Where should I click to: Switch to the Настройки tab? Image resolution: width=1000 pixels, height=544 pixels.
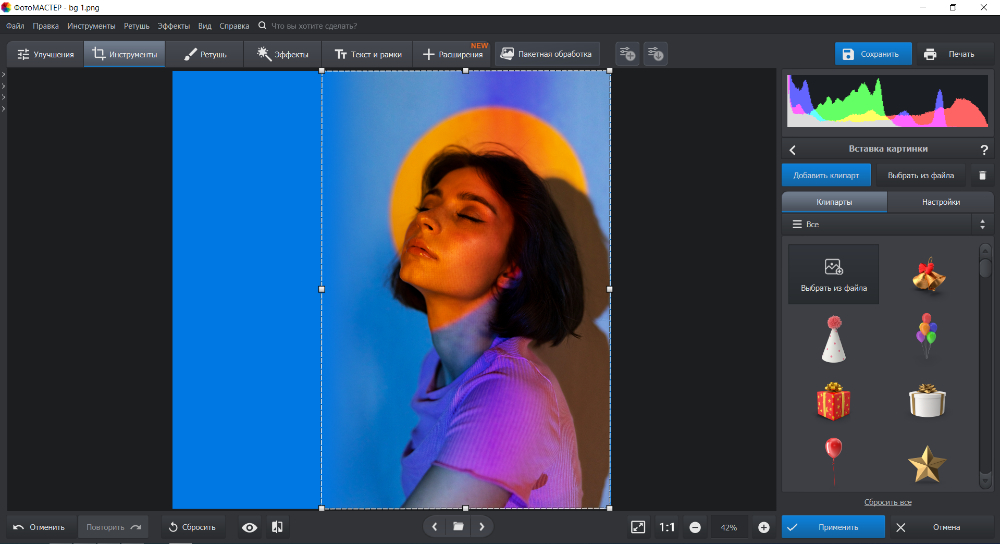point(940,201)
